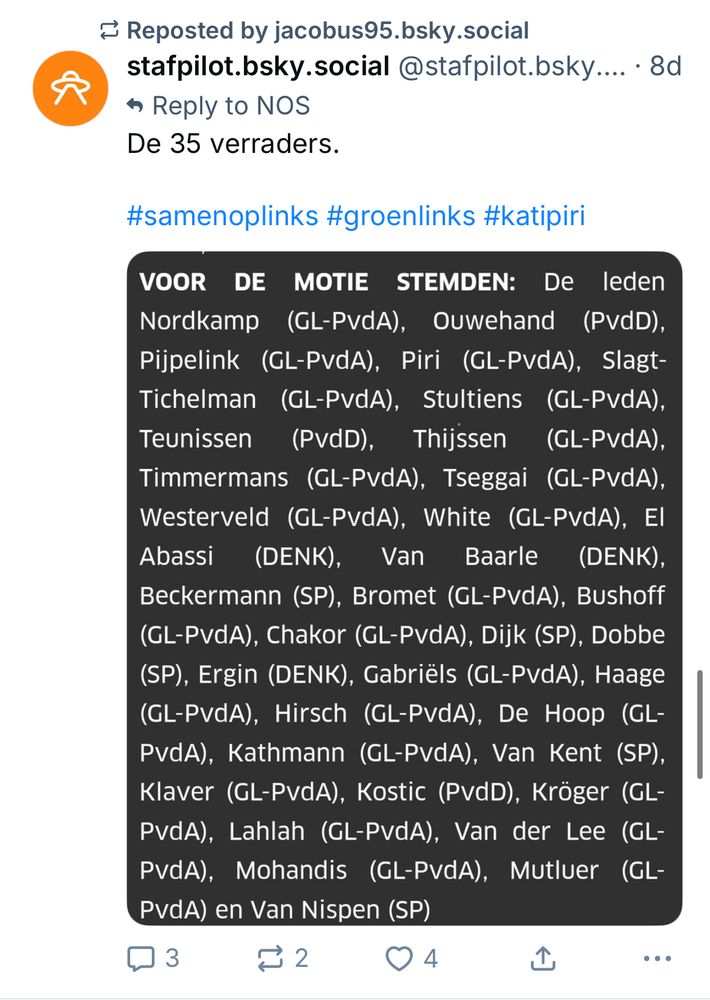Open the stafpilot.bsky.social display name
The image size is (710, 1000).
(x=258, y=66)
